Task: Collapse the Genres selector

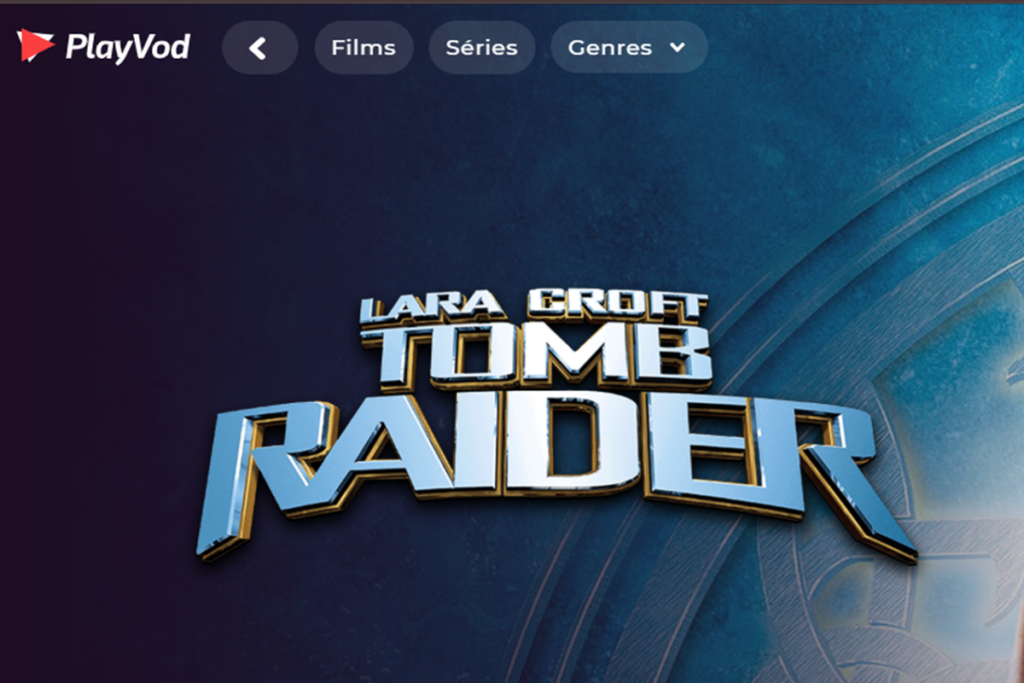Action: (628, 47)
